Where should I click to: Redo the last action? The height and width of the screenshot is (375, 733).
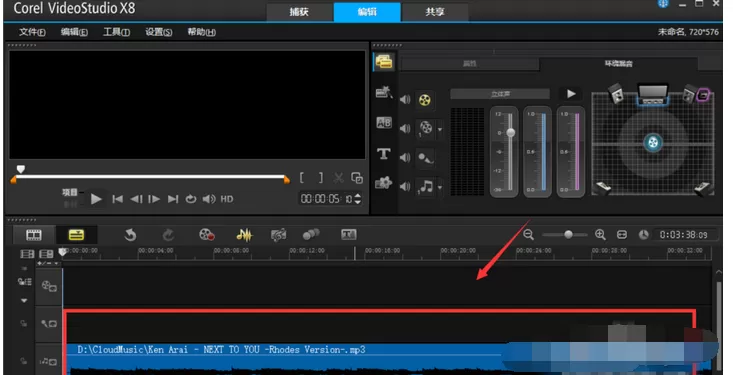click(x=168, y=235)
